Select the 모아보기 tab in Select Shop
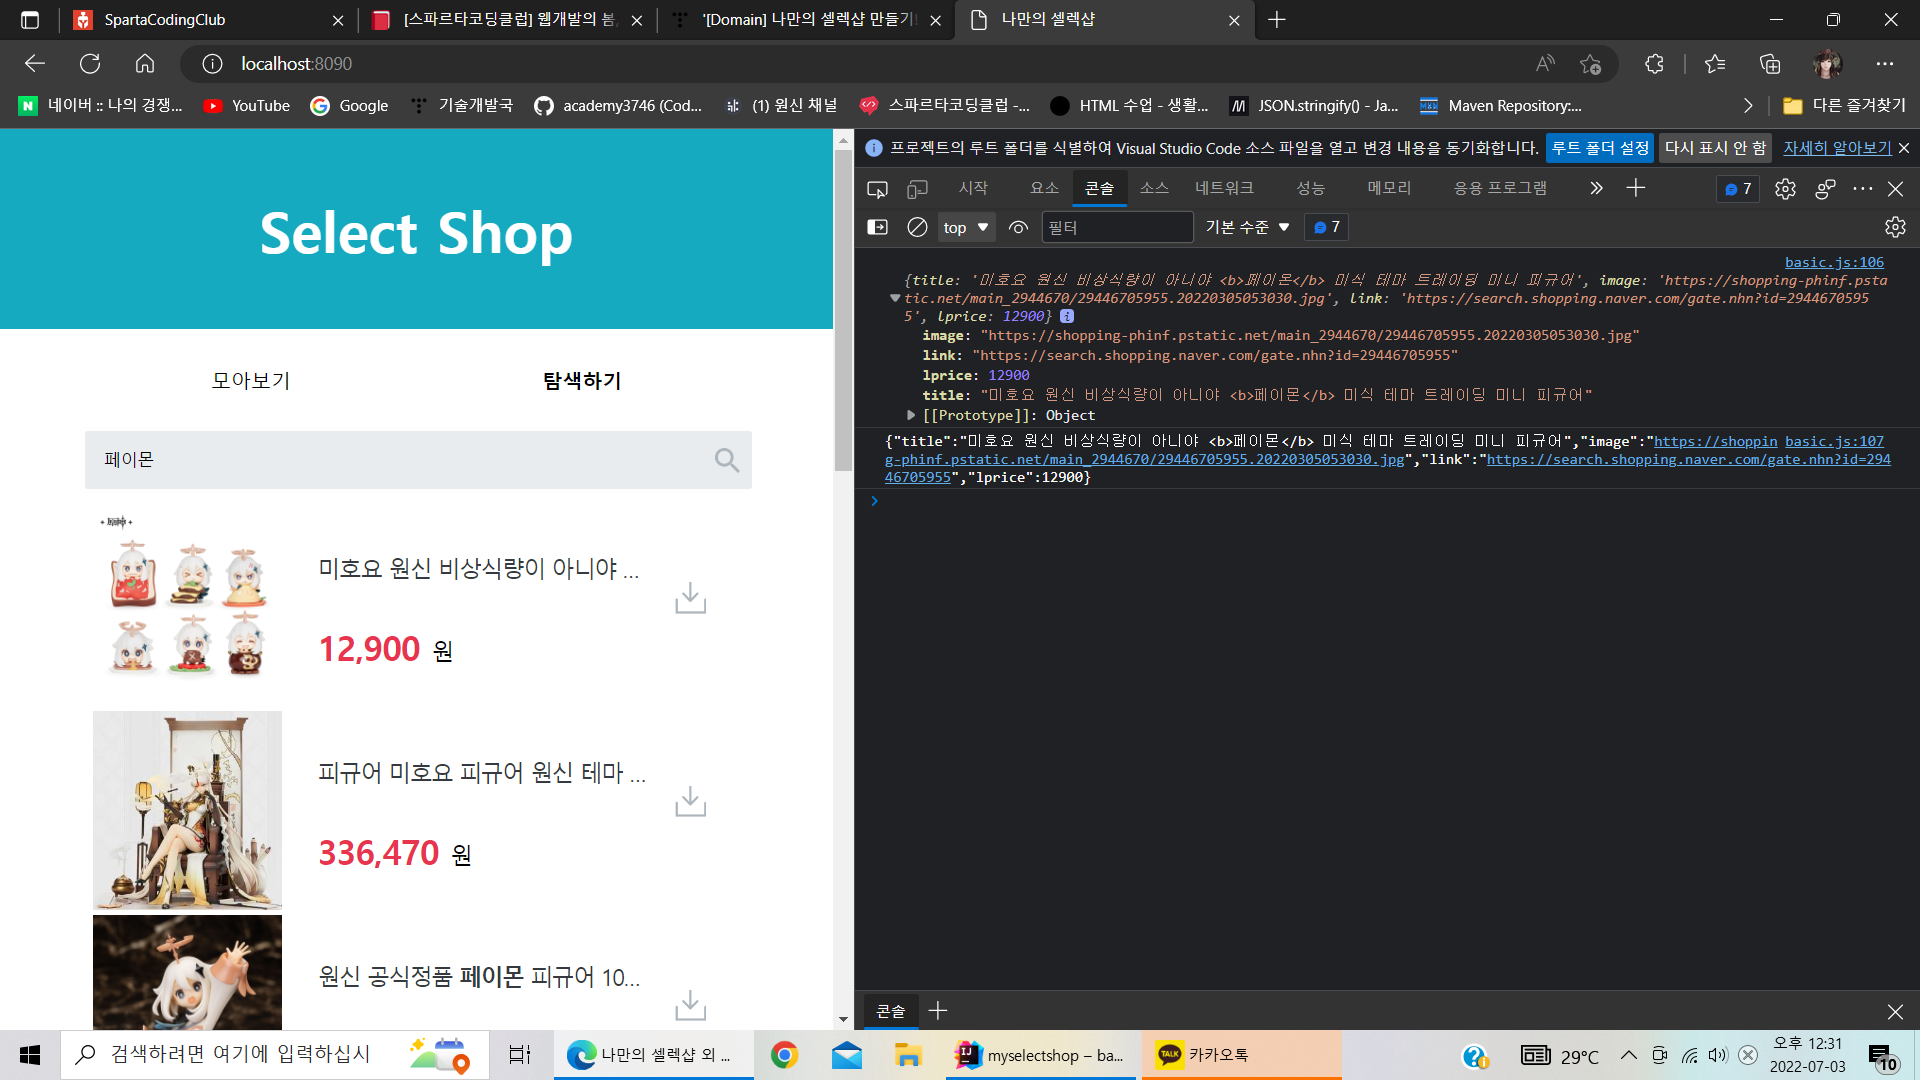Screen dimensions: 1920x1080 pyautogui.click(x=250, y=381)
